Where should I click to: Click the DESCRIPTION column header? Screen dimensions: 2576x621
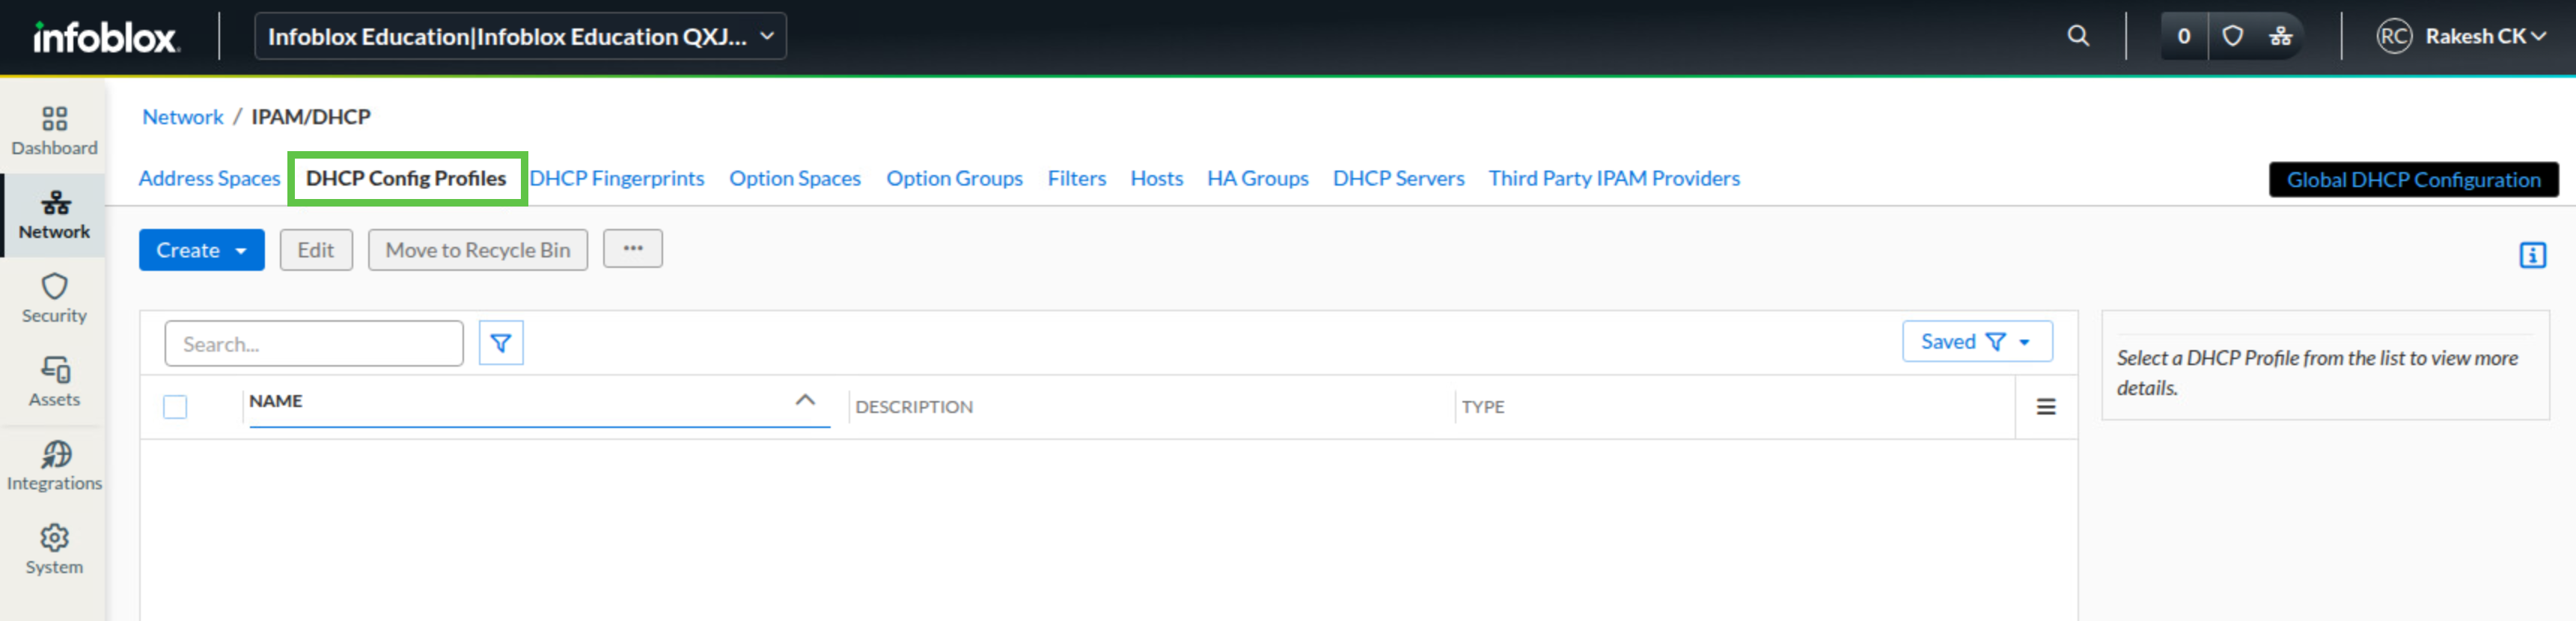point(914,407)
